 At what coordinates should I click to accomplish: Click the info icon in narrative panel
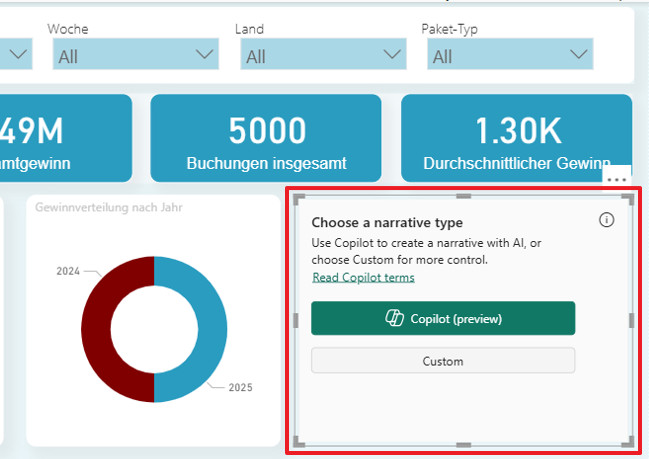(x=606, y=220)
